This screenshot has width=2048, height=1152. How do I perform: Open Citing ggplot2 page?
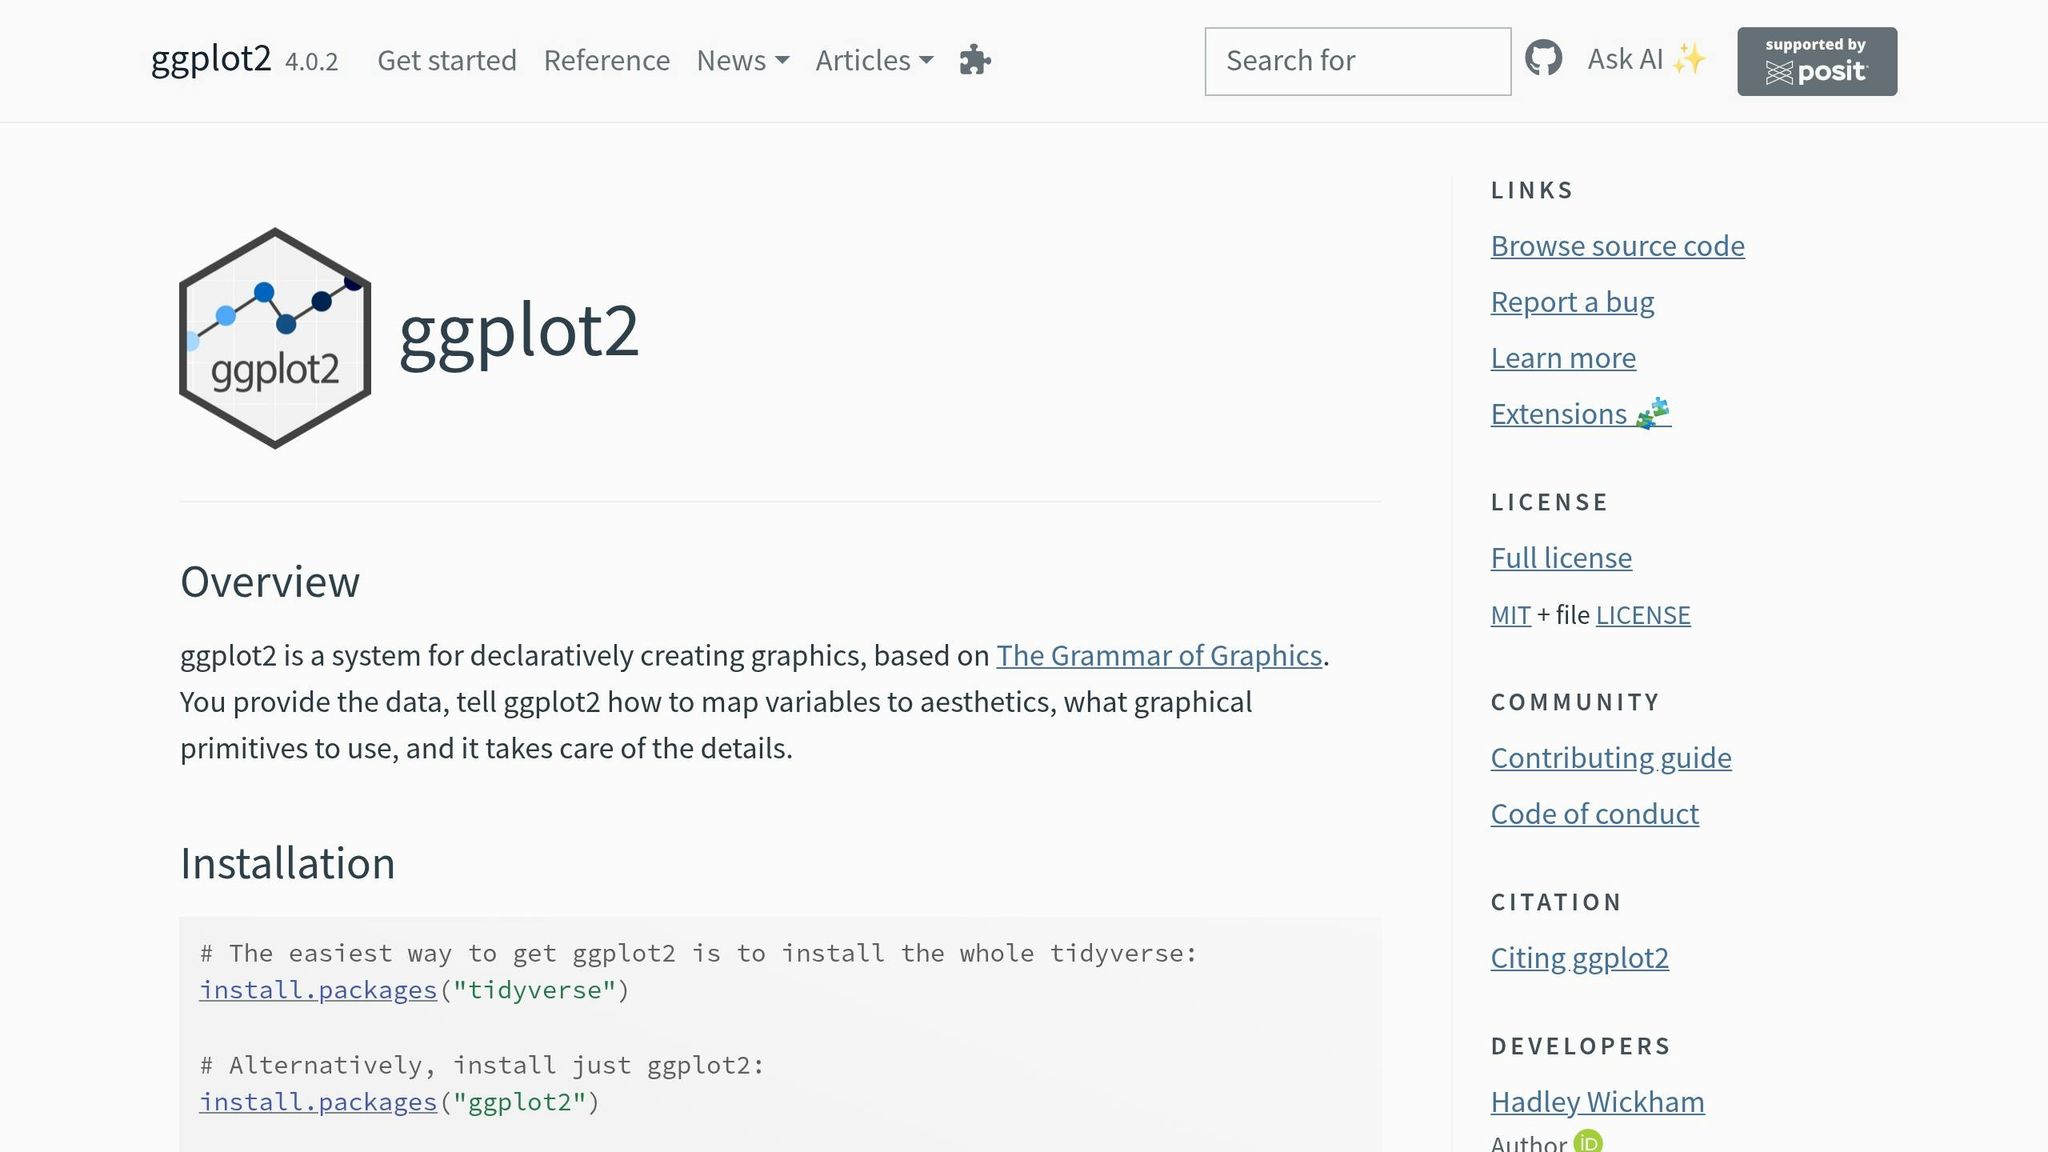1580,957
